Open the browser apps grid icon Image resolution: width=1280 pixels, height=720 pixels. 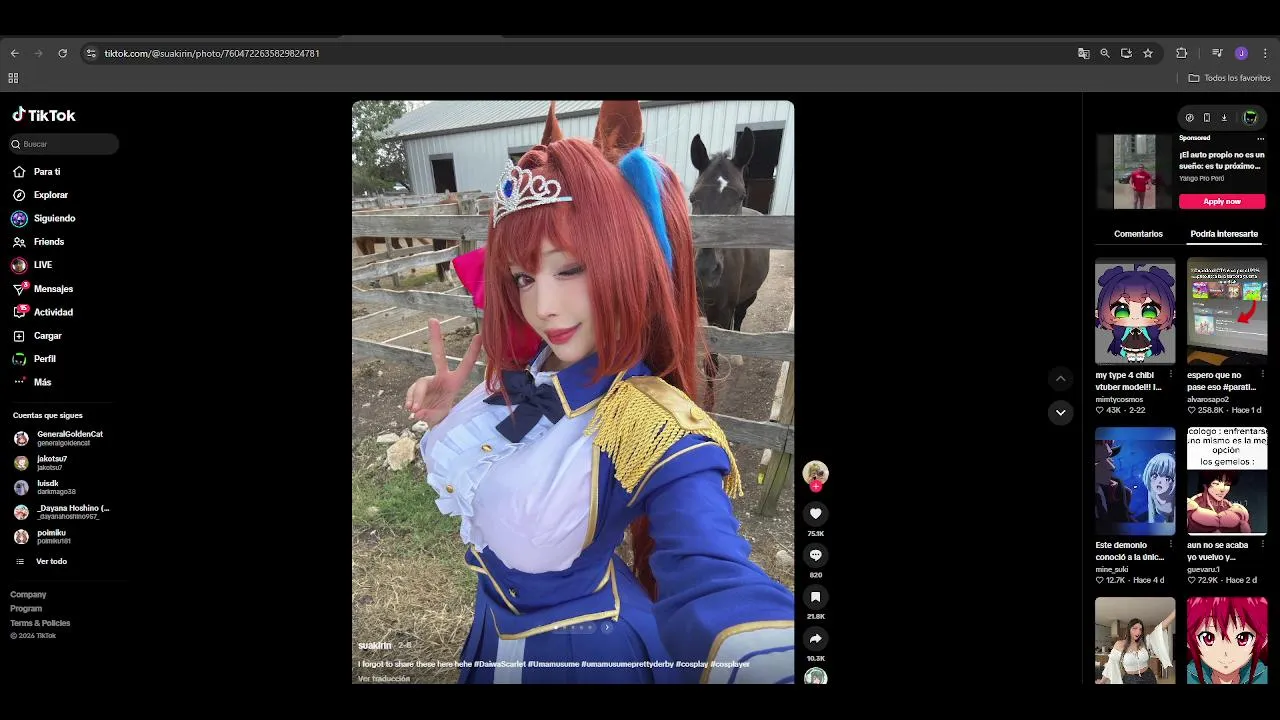pyautogui.click(x=13, y=78)
